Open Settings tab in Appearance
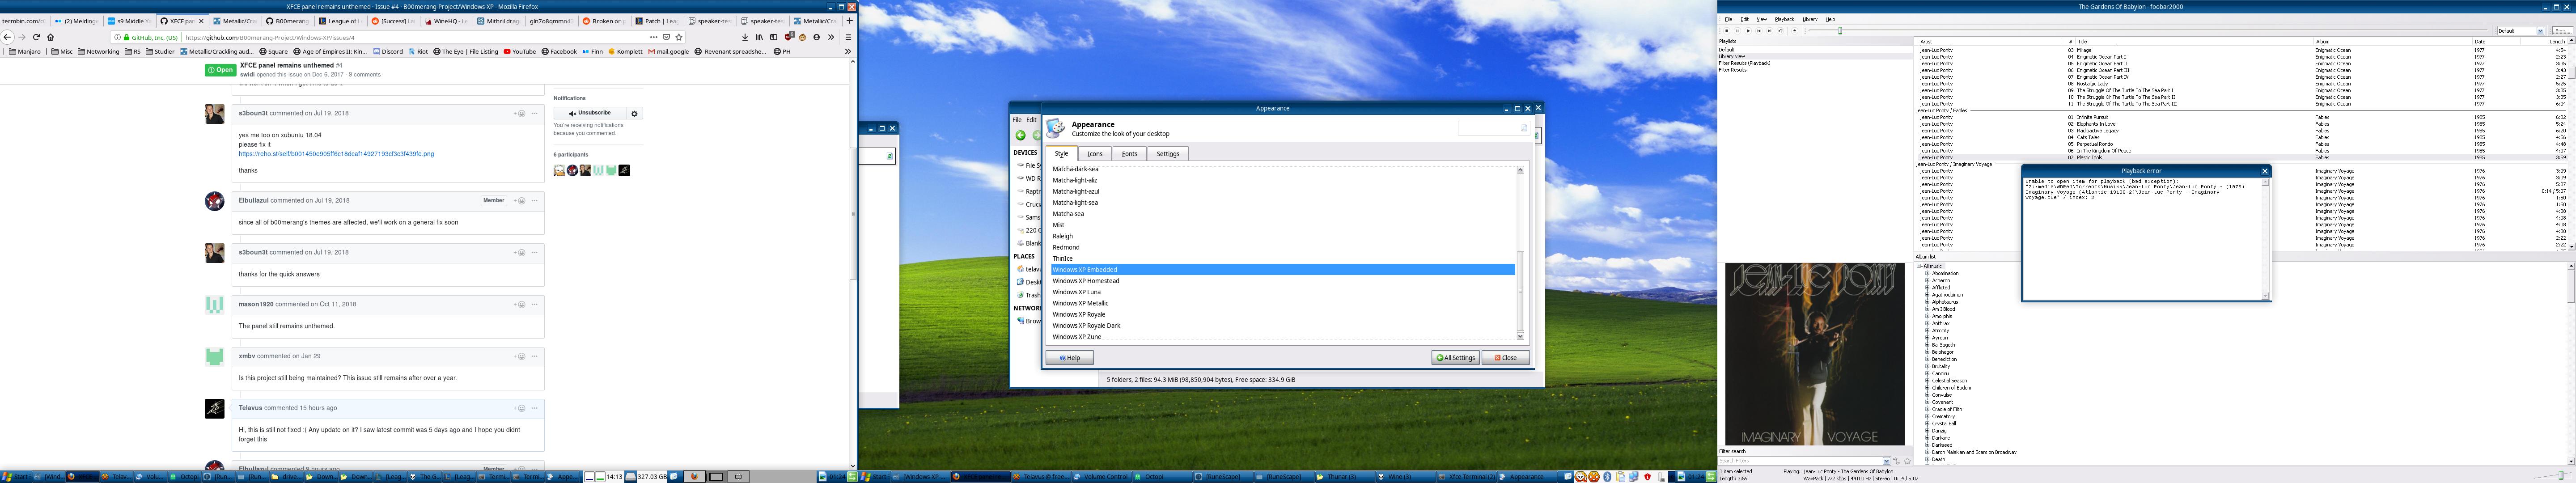The image size is (2576, 483). point(1168,154)
